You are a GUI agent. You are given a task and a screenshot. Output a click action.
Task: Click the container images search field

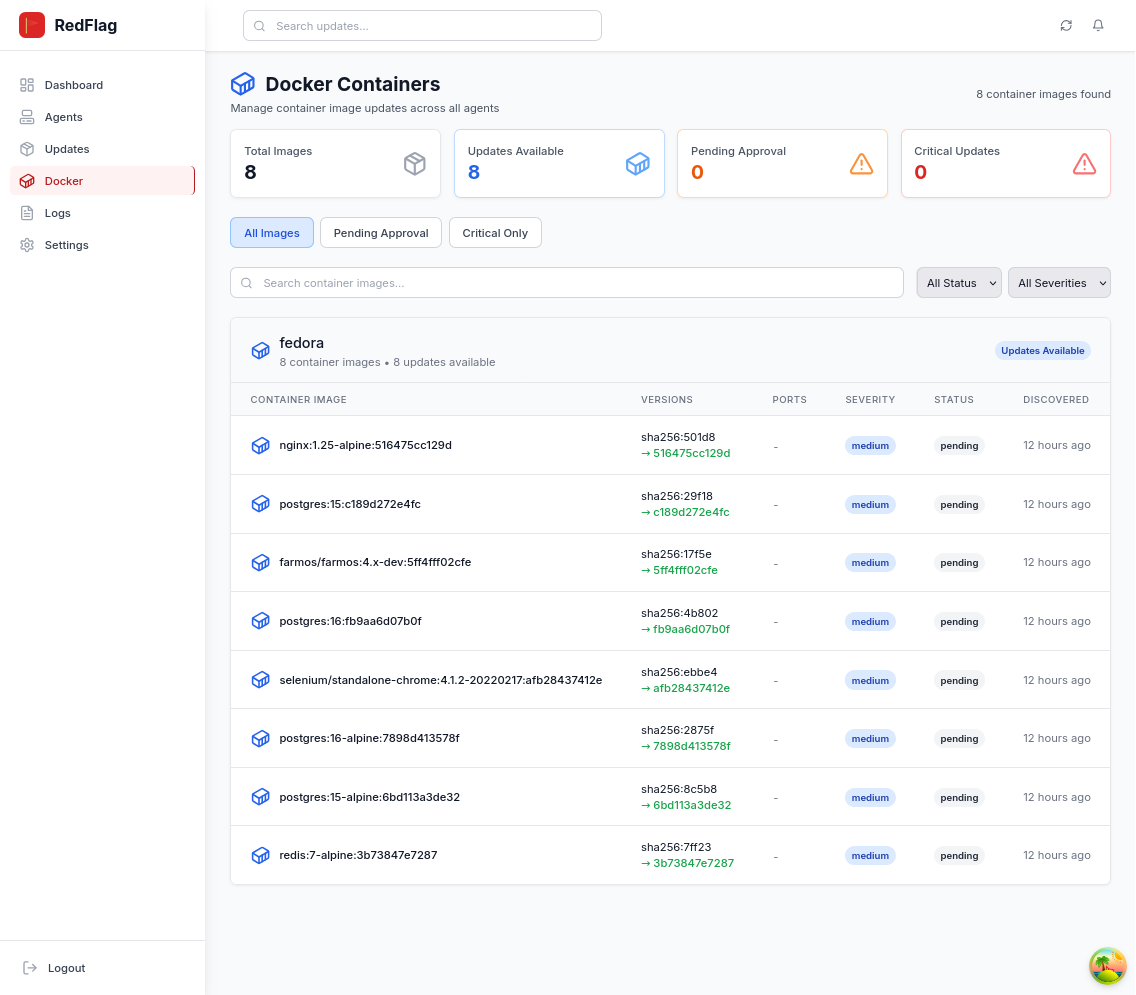pos(566,282)
